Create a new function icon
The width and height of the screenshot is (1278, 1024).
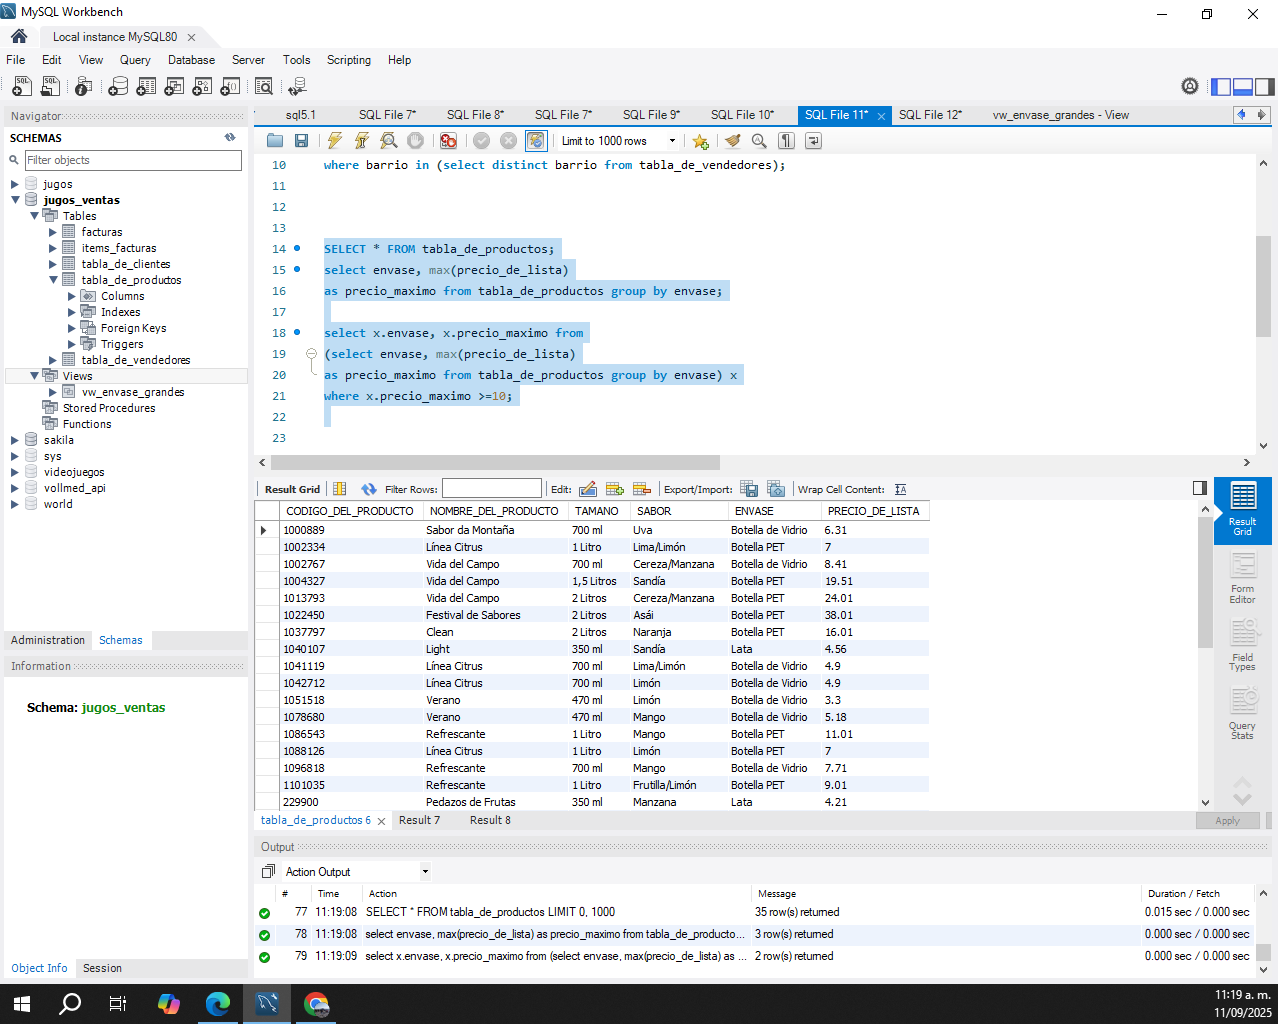tap(230, 87)
